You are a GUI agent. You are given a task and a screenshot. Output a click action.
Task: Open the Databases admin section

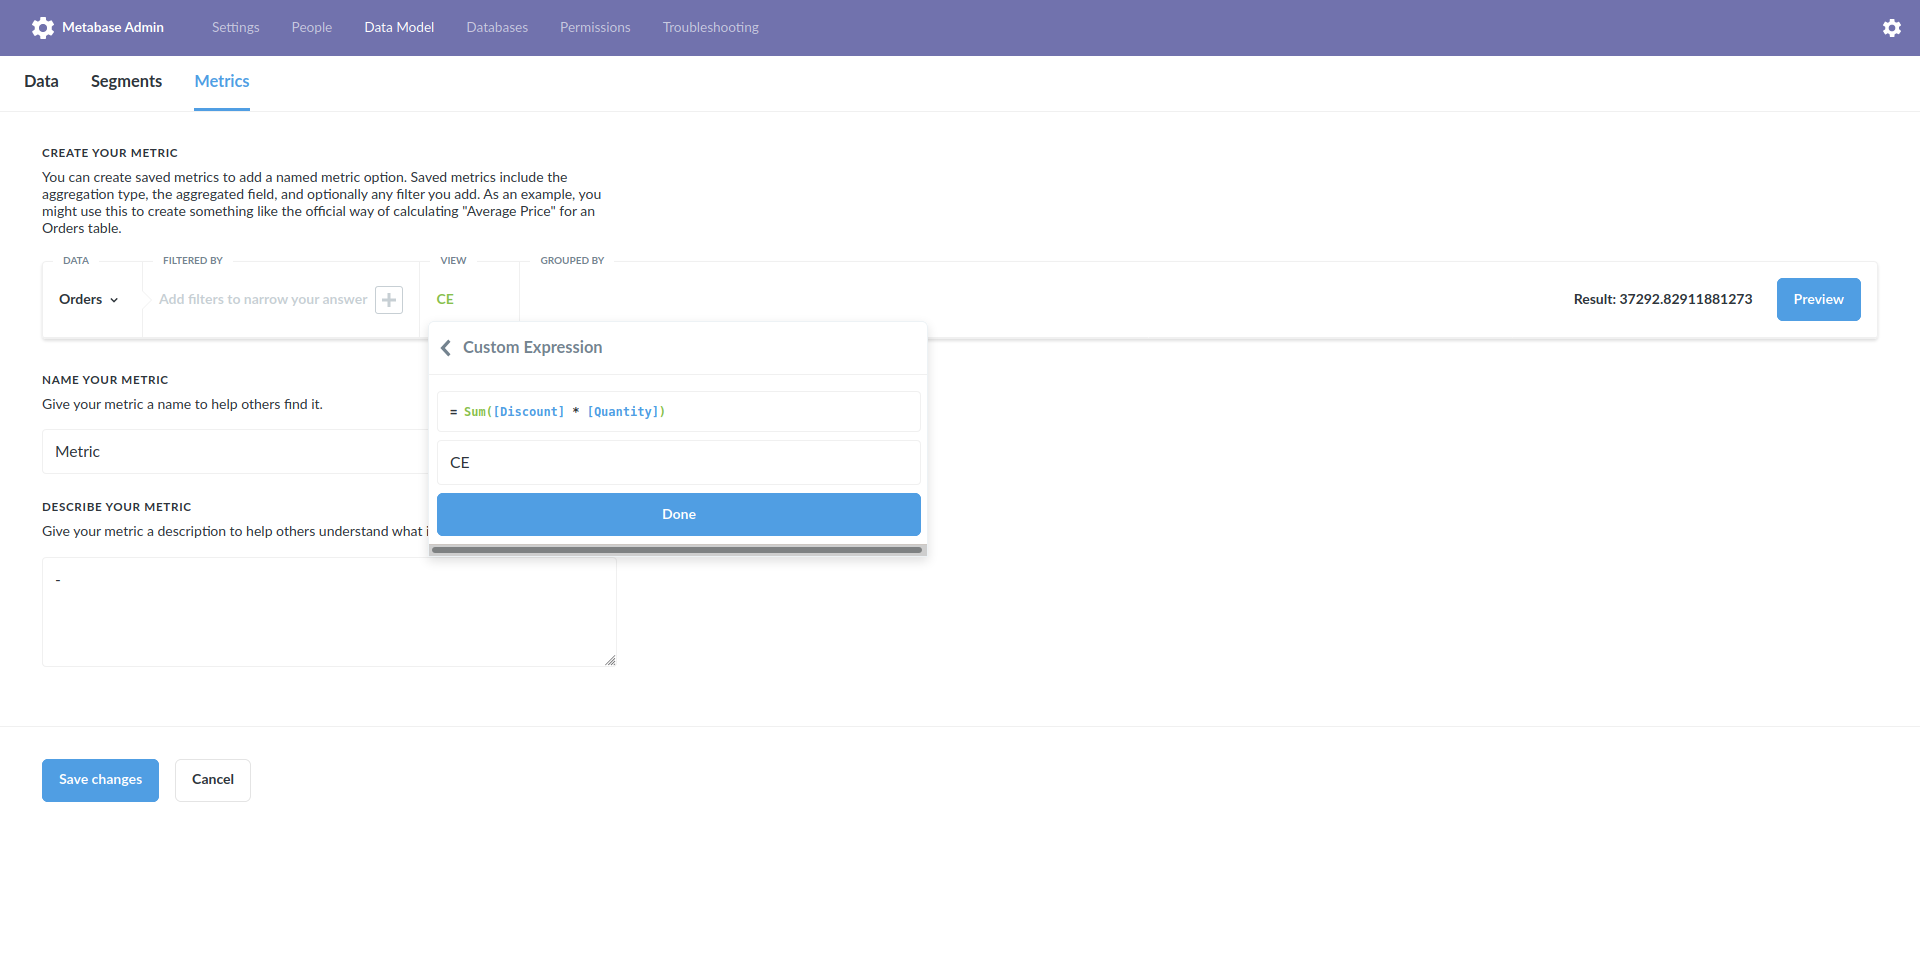click(x=497, y=28)
